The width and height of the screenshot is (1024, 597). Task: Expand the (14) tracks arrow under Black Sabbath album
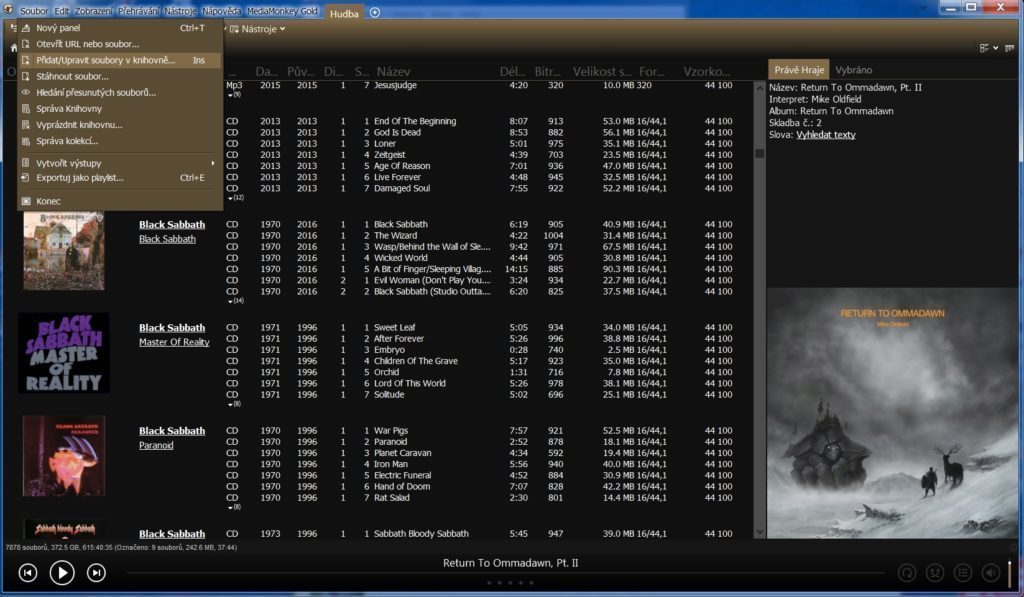coord(235,301)
